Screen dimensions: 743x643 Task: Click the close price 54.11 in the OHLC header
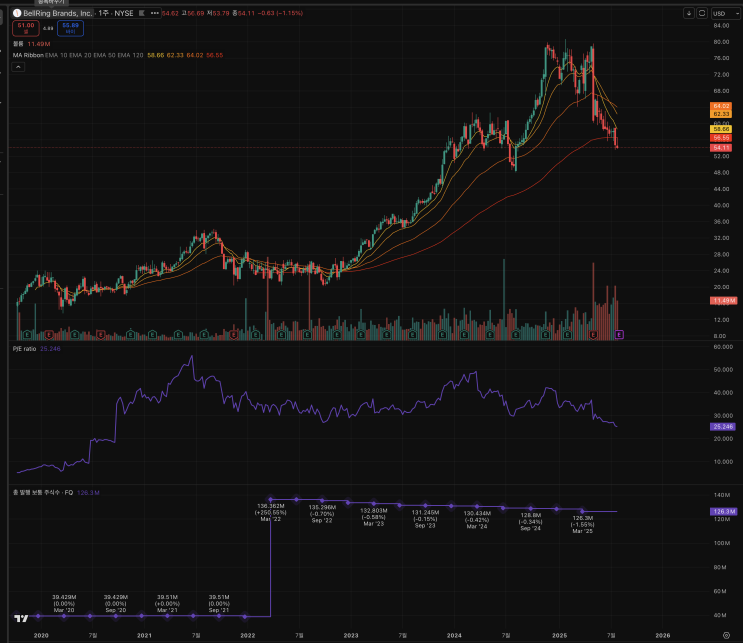246,13
